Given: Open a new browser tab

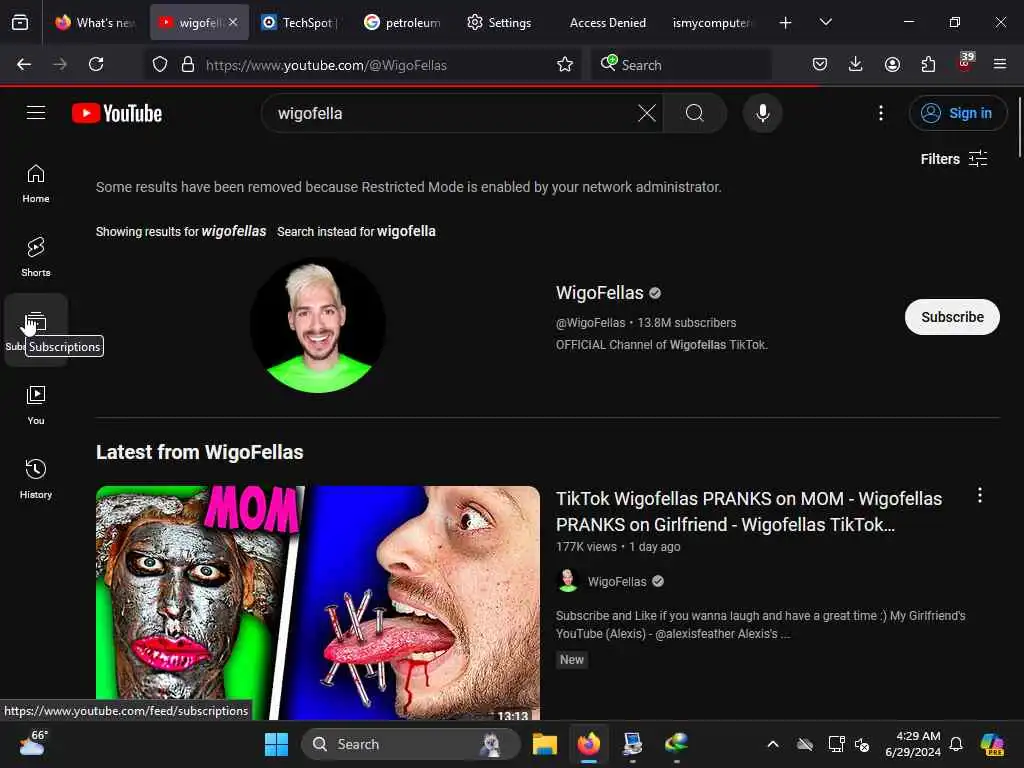Looking at the screenshot, I should [786, 23].
